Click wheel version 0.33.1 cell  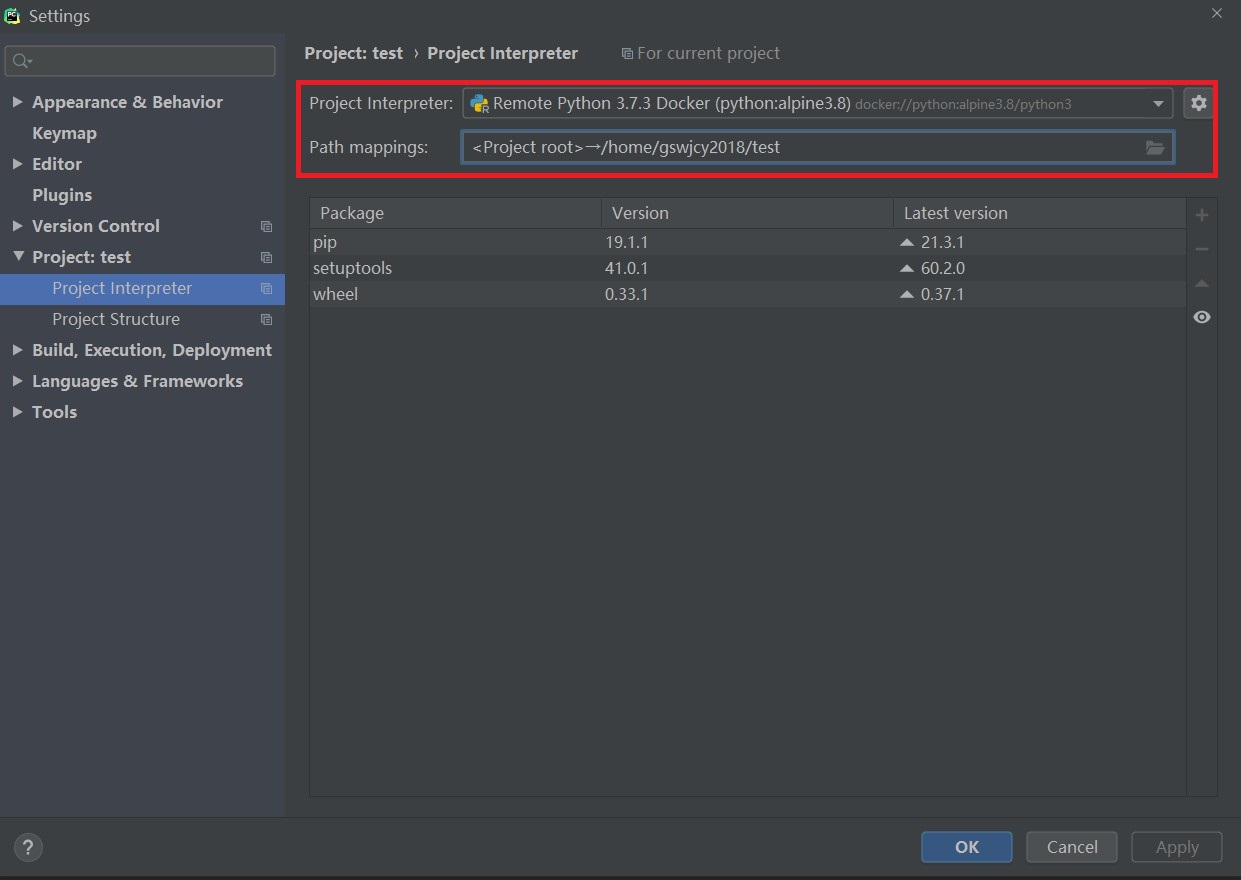tap(627, 294)
